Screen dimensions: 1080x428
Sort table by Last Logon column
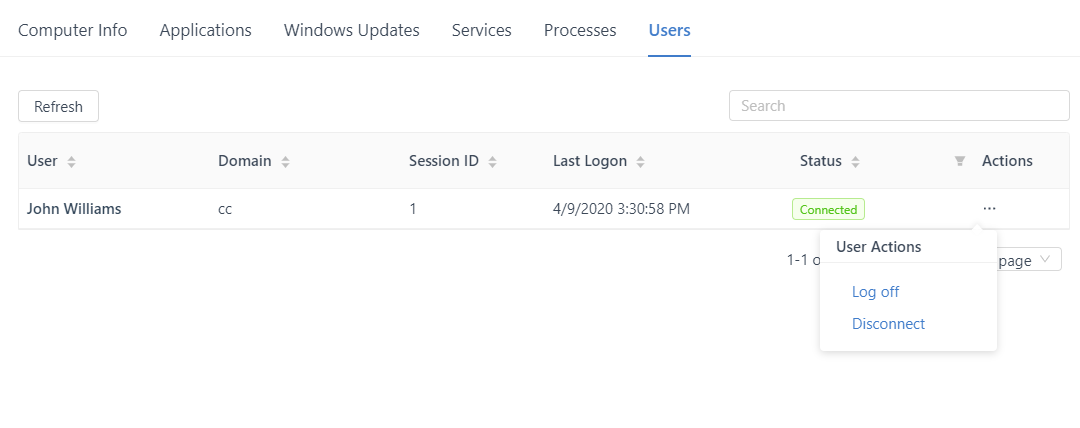tap(641, 161)
